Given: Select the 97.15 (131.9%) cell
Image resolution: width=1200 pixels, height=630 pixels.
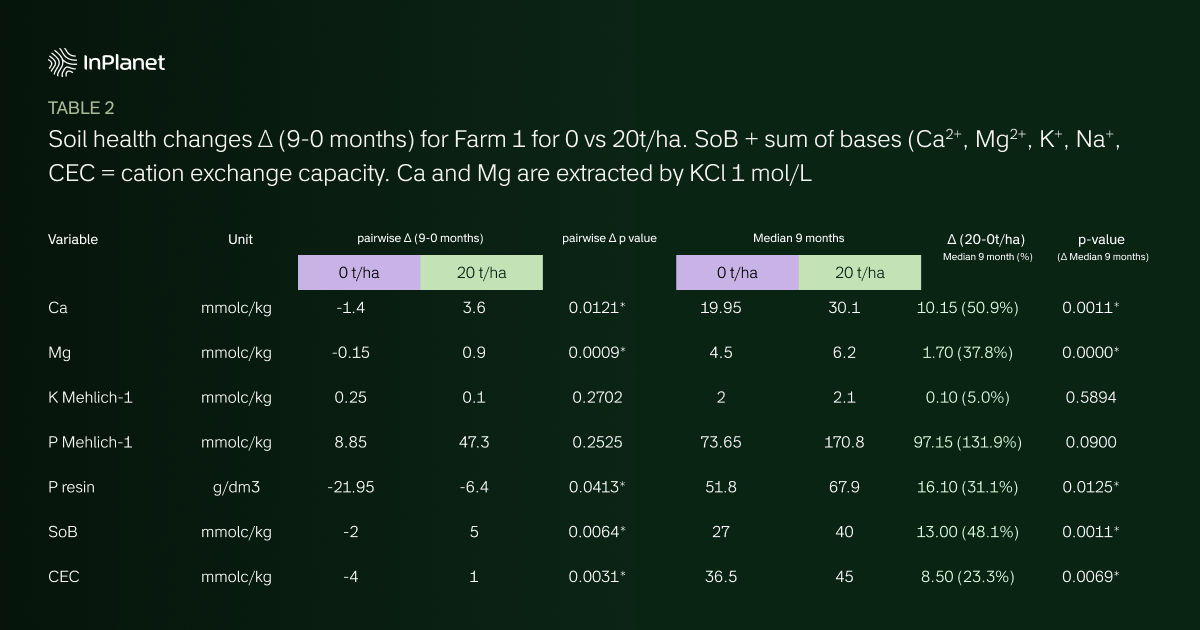Looking at the screenshot, I should [967, 442].
